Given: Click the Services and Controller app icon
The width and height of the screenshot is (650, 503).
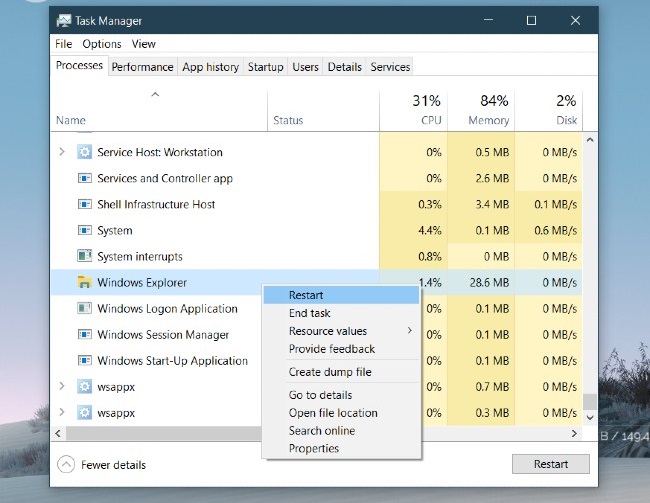Looking at the screenshot, I should (85, 178).
